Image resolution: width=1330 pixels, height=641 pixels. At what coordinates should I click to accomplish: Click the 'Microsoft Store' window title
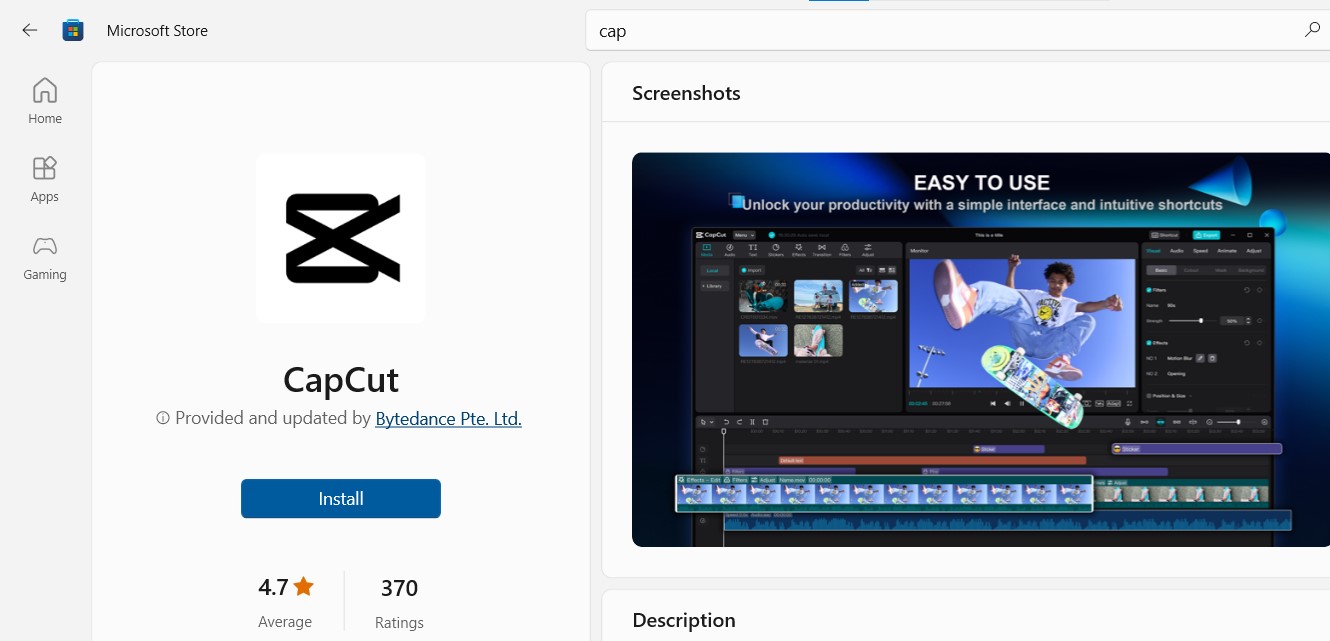tap(157, 30)
